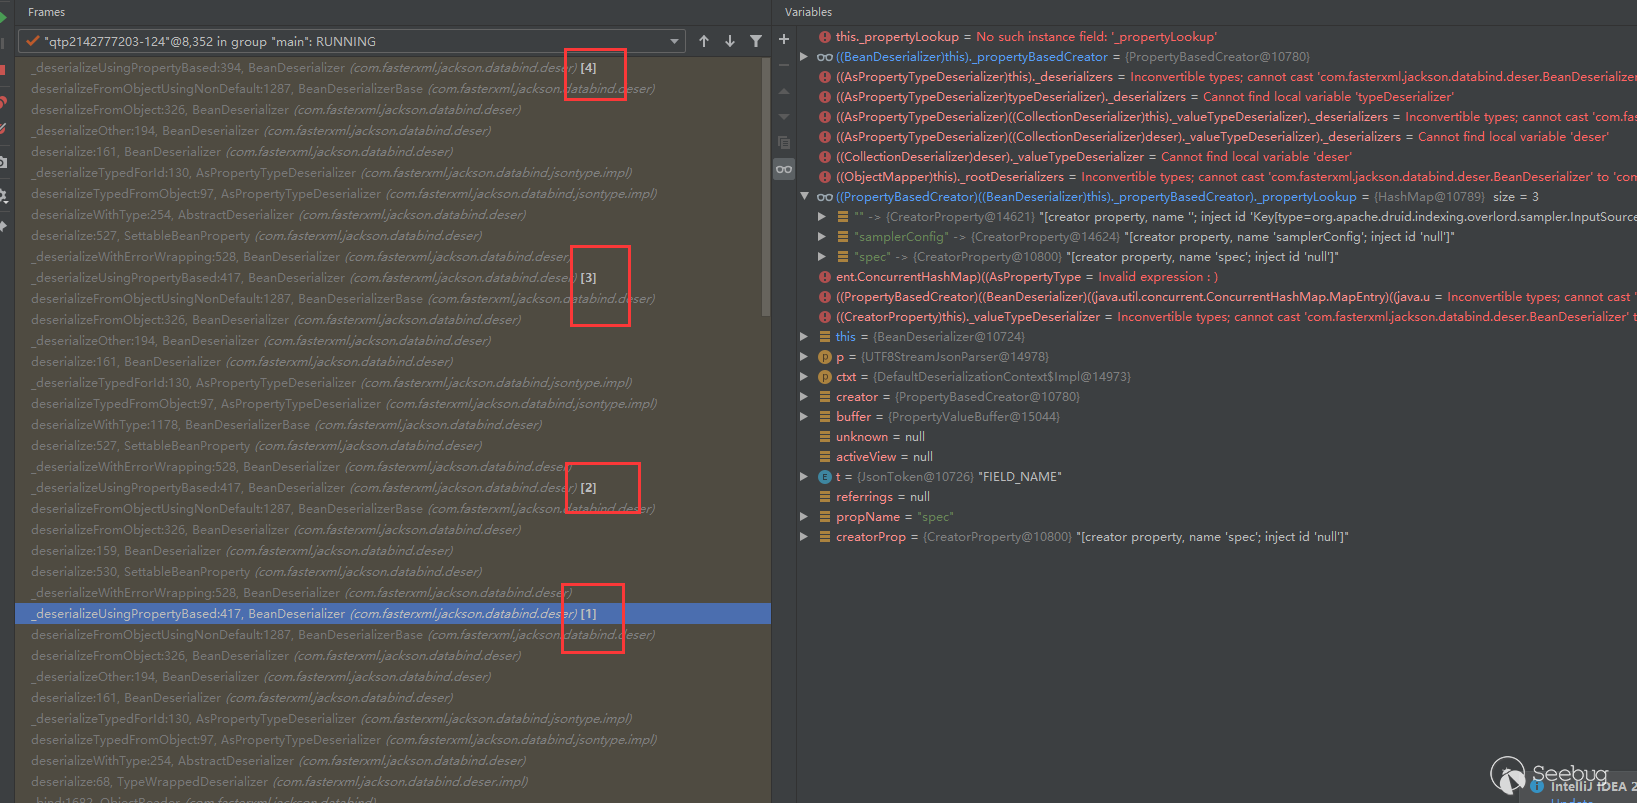This screenshot has height=803, width=1637.
Task: Toggle the glasses show-watches button
Action: click(x=784, y=169)
